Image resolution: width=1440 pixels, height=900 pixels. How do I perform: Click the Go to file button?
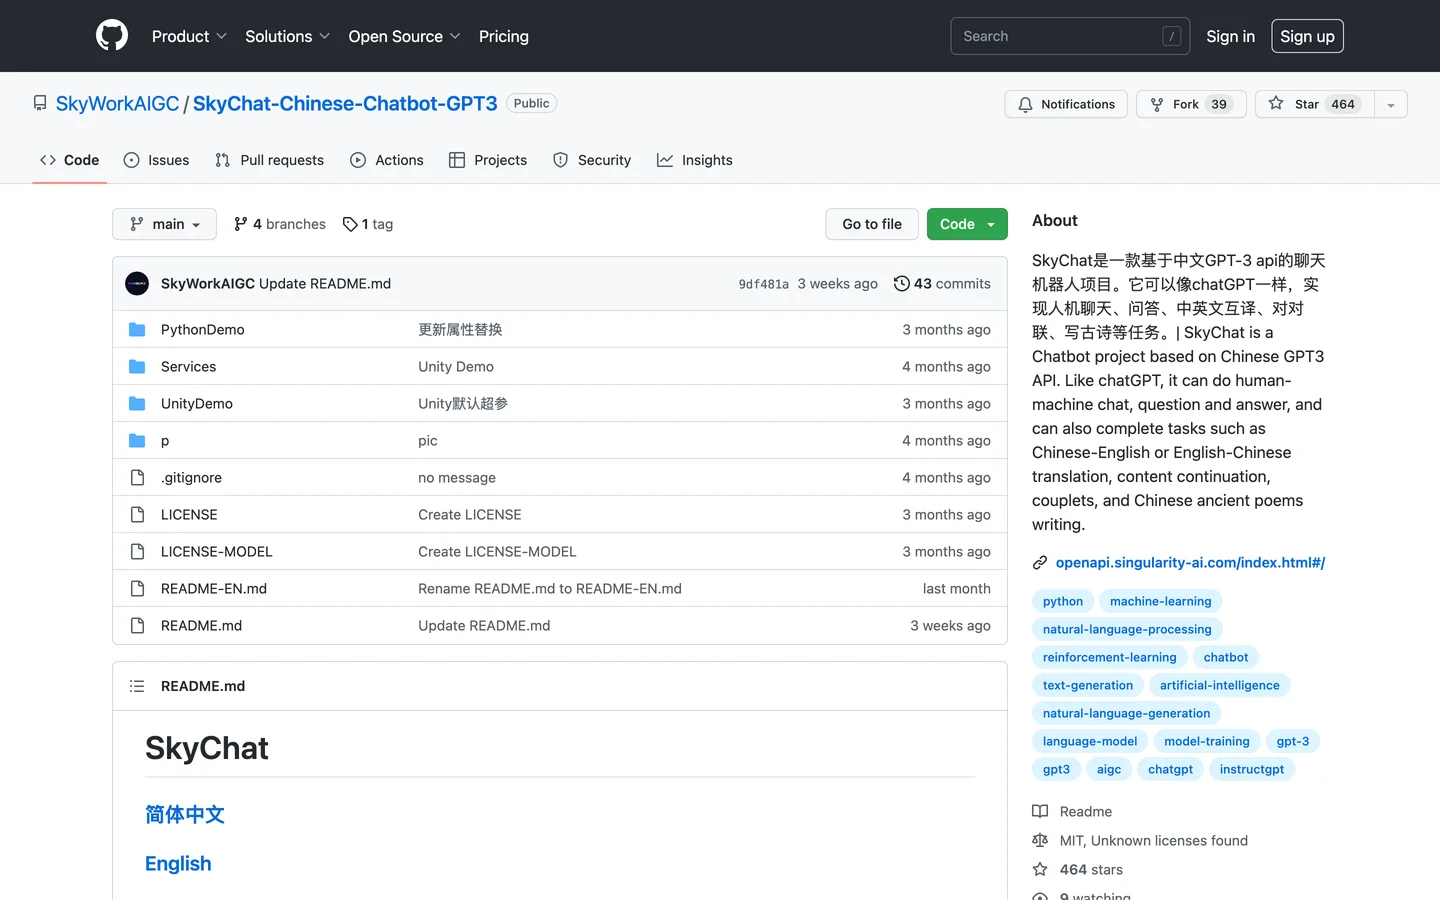pyautogui.click(x=872, y=224)
